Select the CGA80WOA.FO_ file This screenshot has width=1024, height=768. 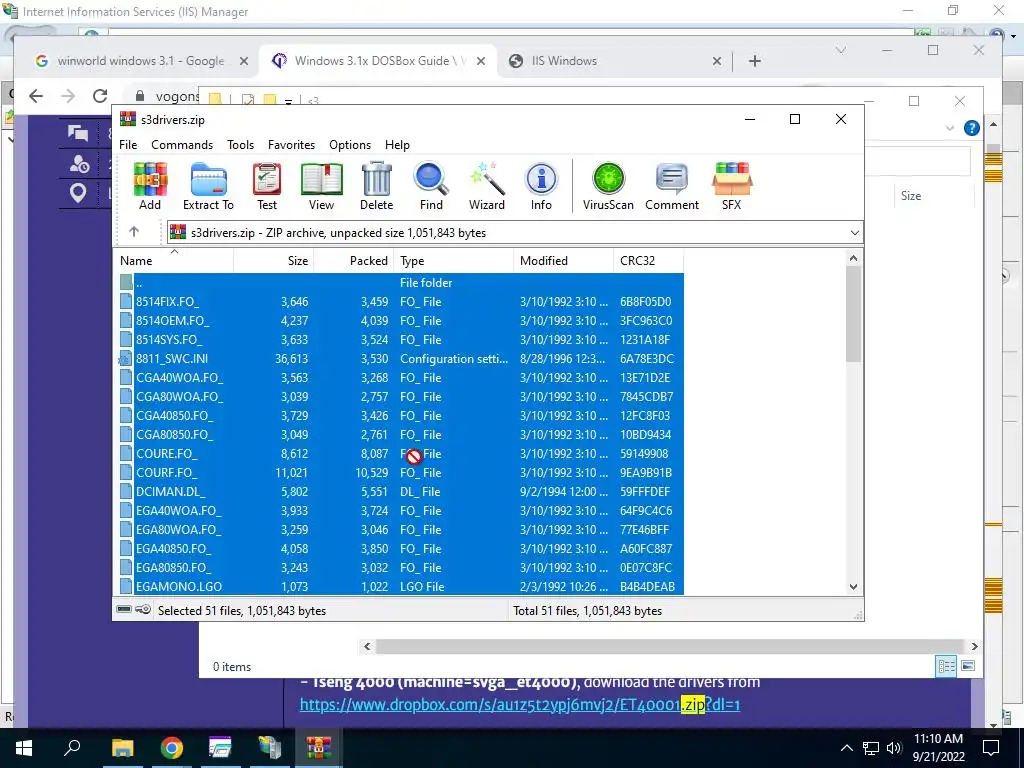[x=399, y=396]
